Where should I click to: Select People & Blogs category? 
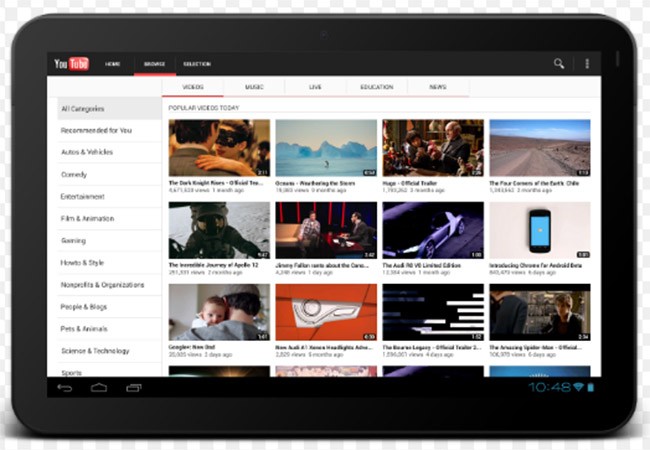pyautogui.click(x=109, y=307)
